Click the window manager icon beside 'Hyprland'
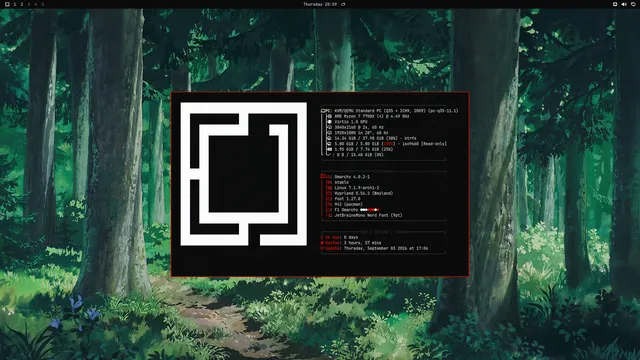 pyautogui.click(x=329, y=193)
